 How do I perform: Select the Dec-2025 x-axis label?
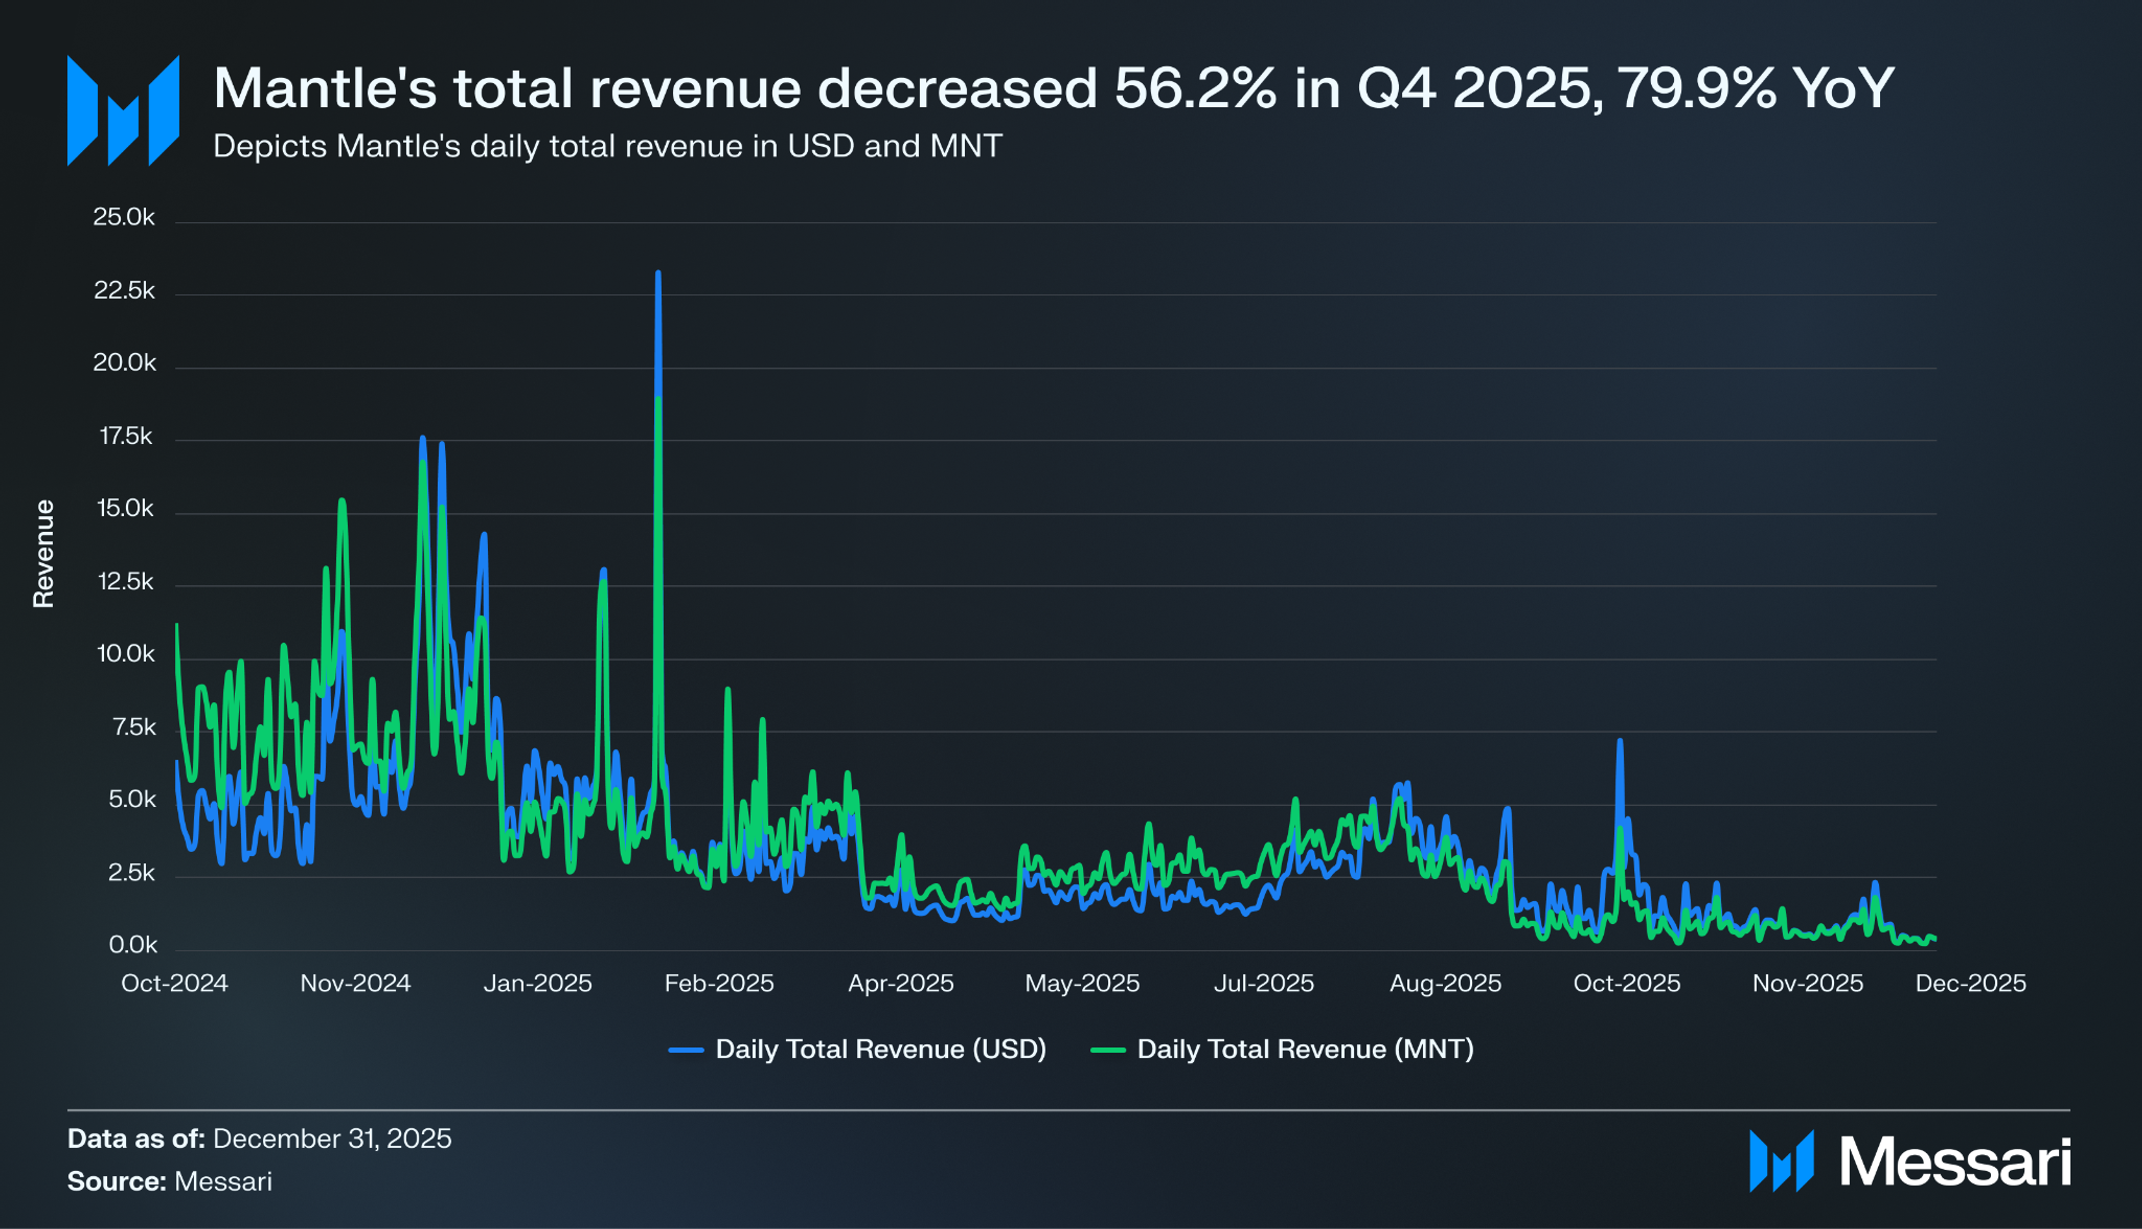tap(1970, 983)
